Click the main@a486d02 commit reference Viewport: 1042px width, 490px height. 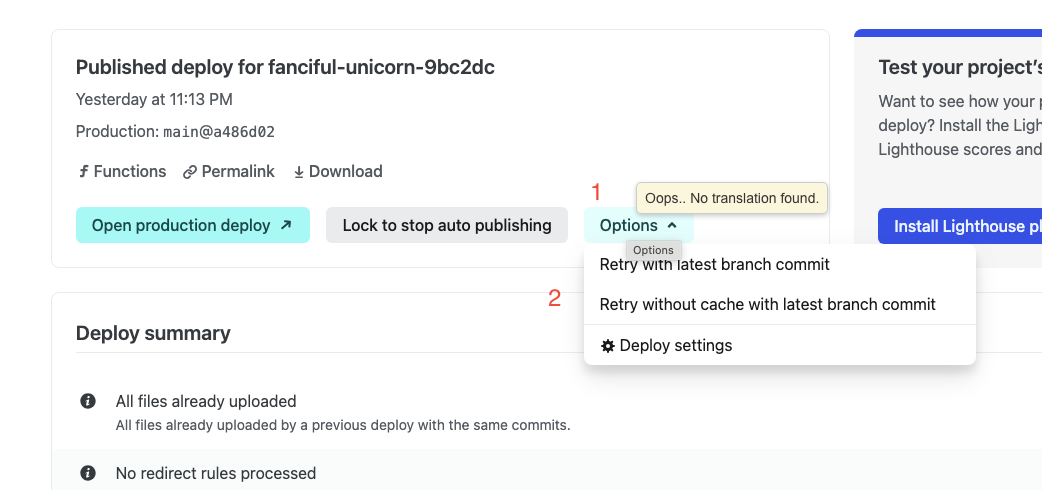[x=219, y=132]
